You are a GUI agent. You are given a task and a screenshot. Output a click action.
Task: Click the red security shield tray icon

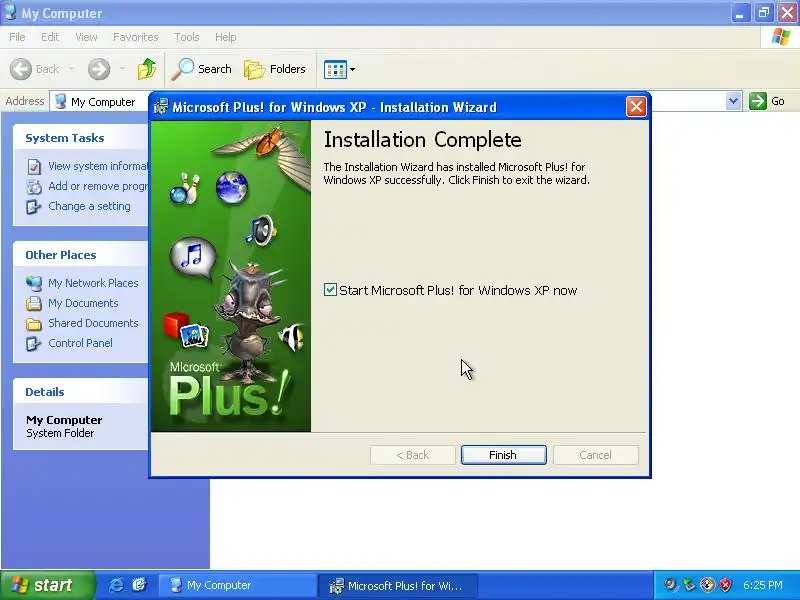726,585
